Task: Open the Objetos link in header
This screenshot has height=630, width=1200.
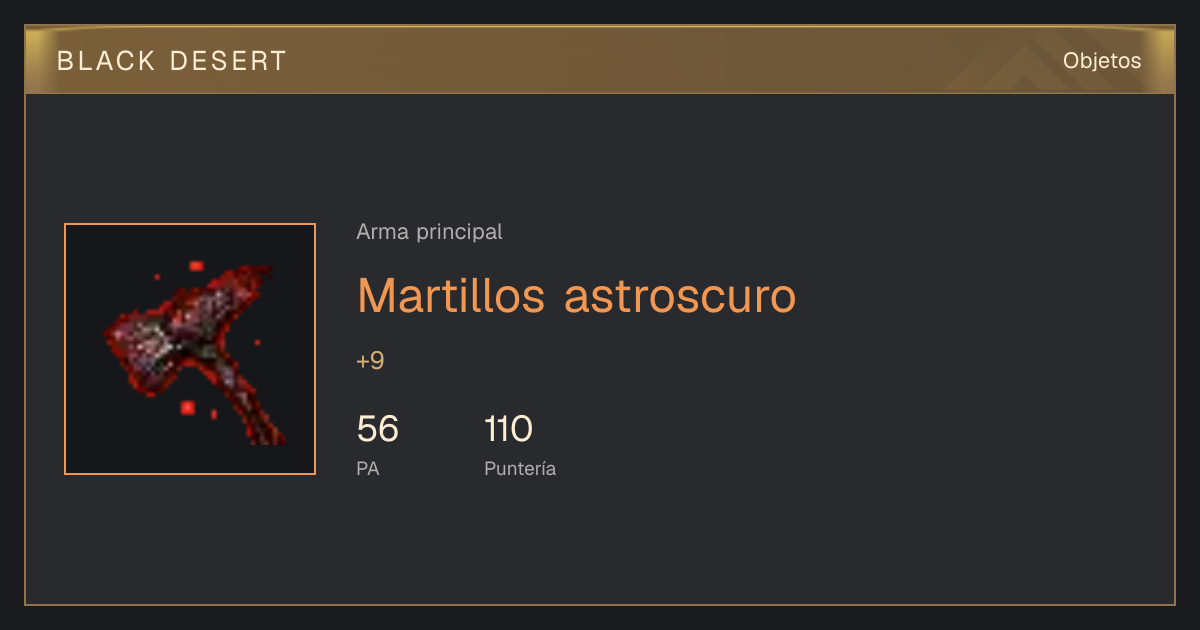Action: click(x=1102, y=61)
